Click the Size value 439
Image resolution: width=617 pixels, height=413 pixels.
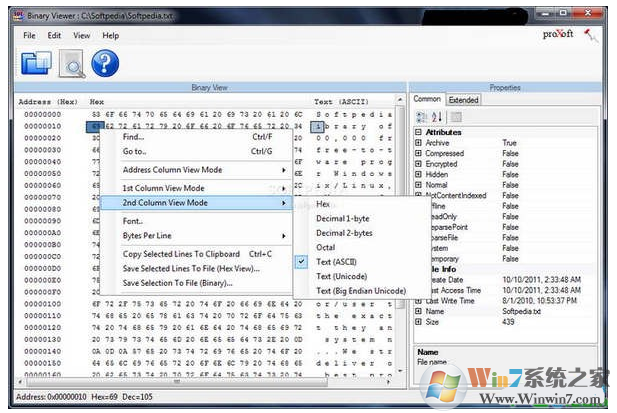pos(508,322)
